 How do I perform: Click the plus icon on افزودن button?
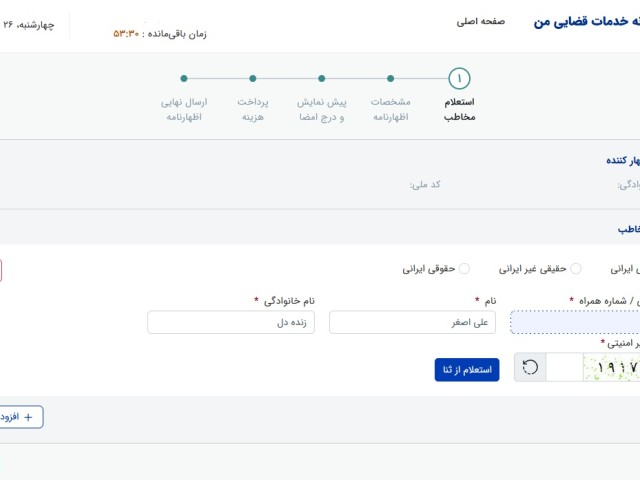tap(28, 416)
